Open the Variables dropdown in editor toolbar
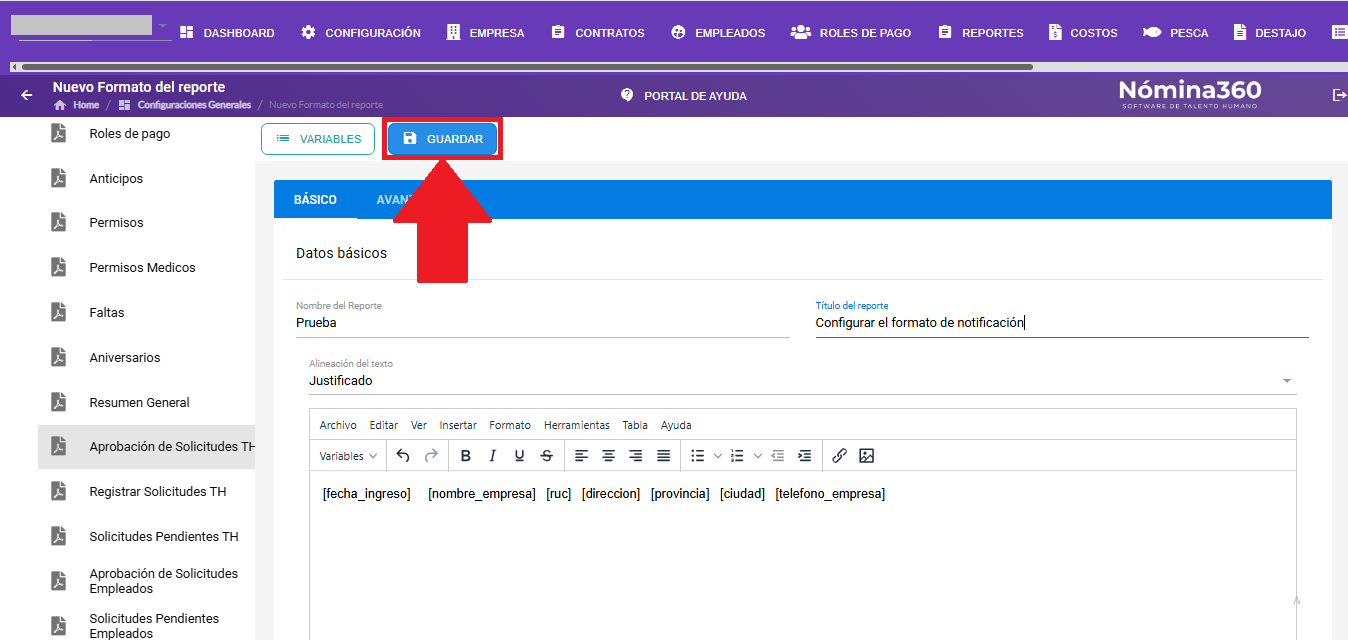Screen dimensions: 1348x640 click(348, 456)
